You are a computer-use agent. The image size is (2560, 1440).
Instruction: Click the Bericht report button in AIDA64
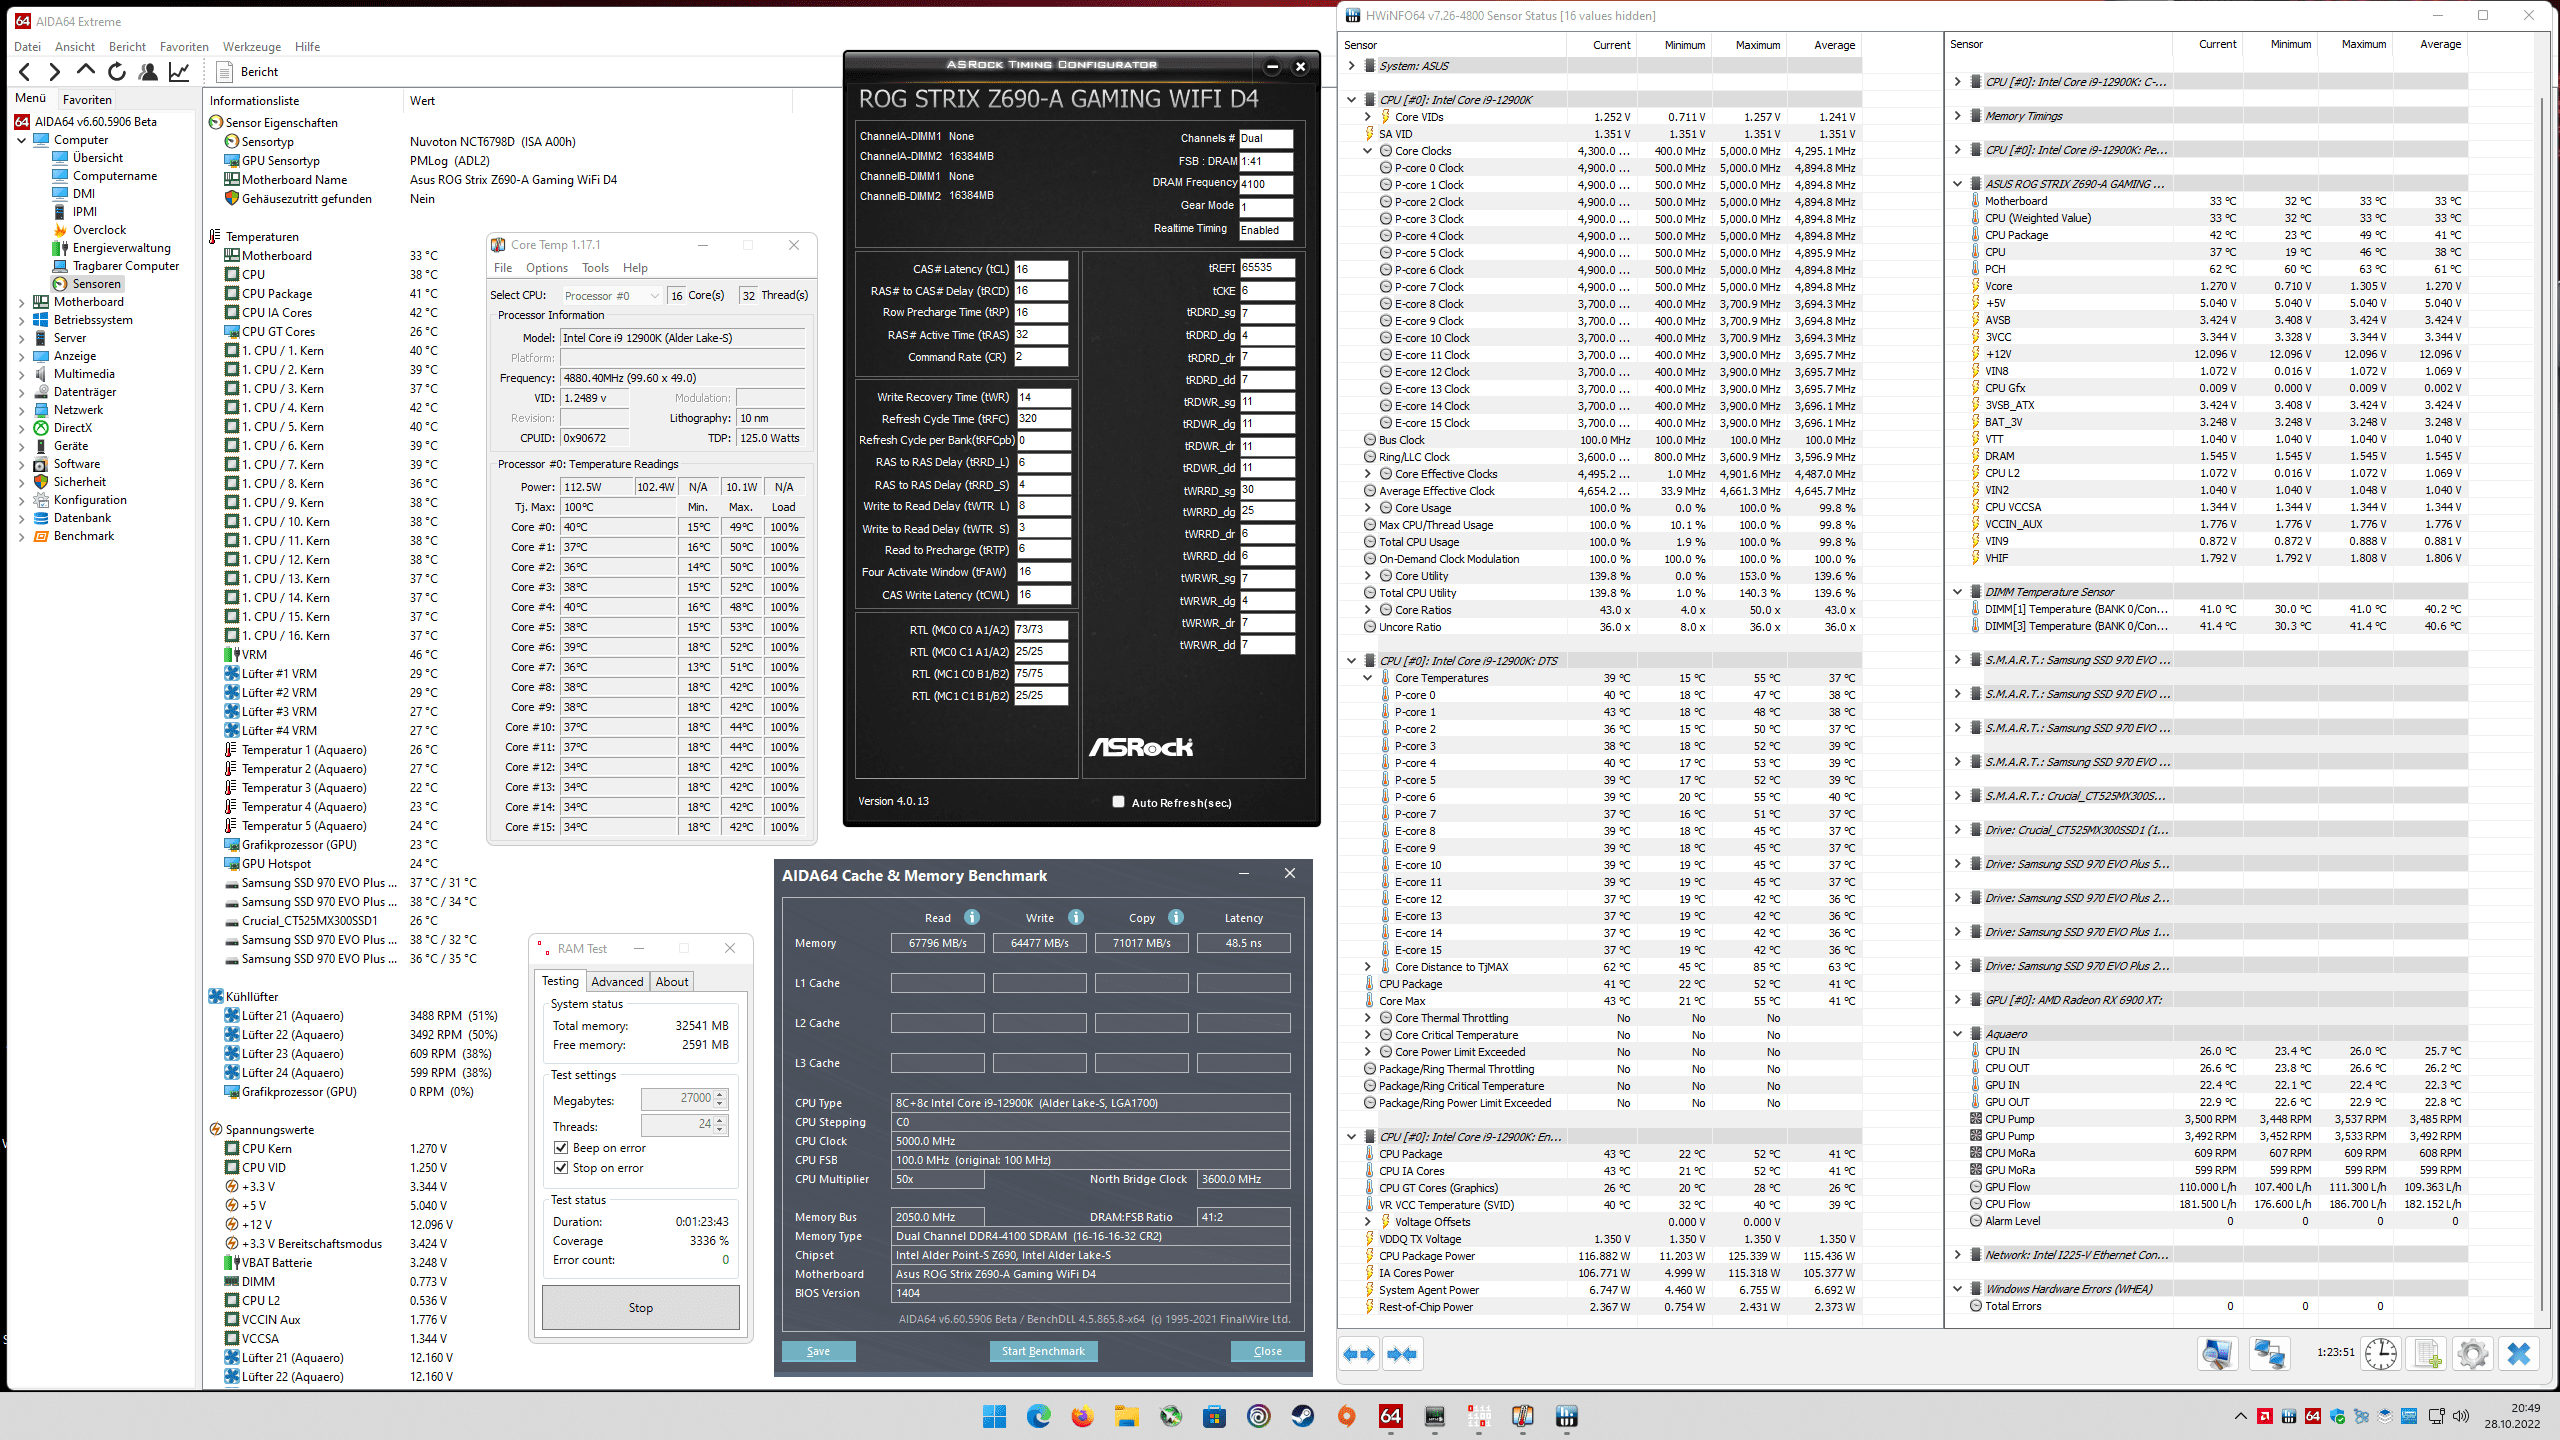[248, 72]
